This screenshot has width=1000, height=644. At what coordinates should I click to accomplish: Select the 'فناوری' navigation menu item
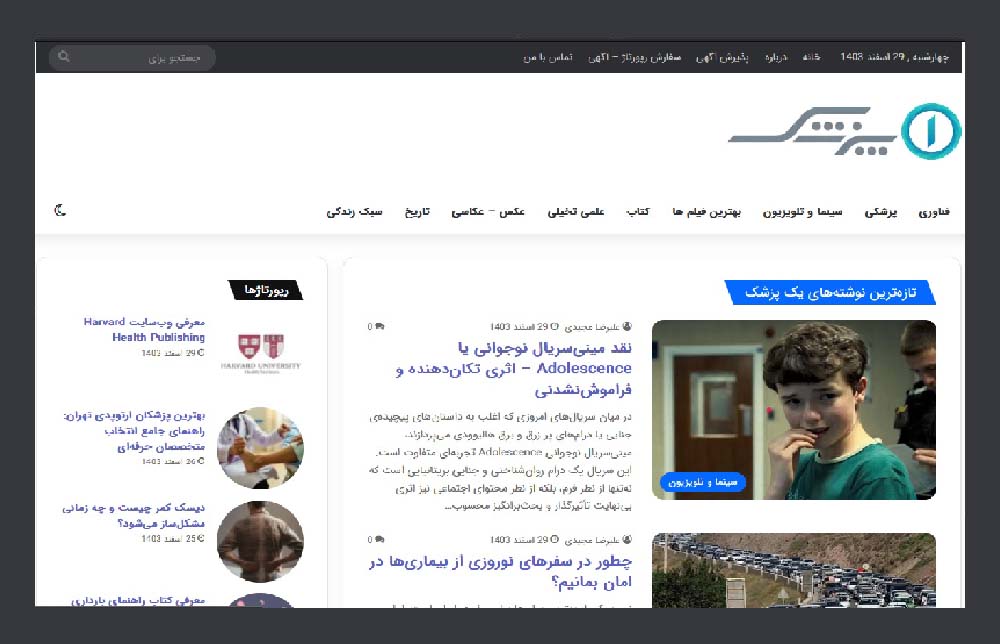tap(934, 212)
